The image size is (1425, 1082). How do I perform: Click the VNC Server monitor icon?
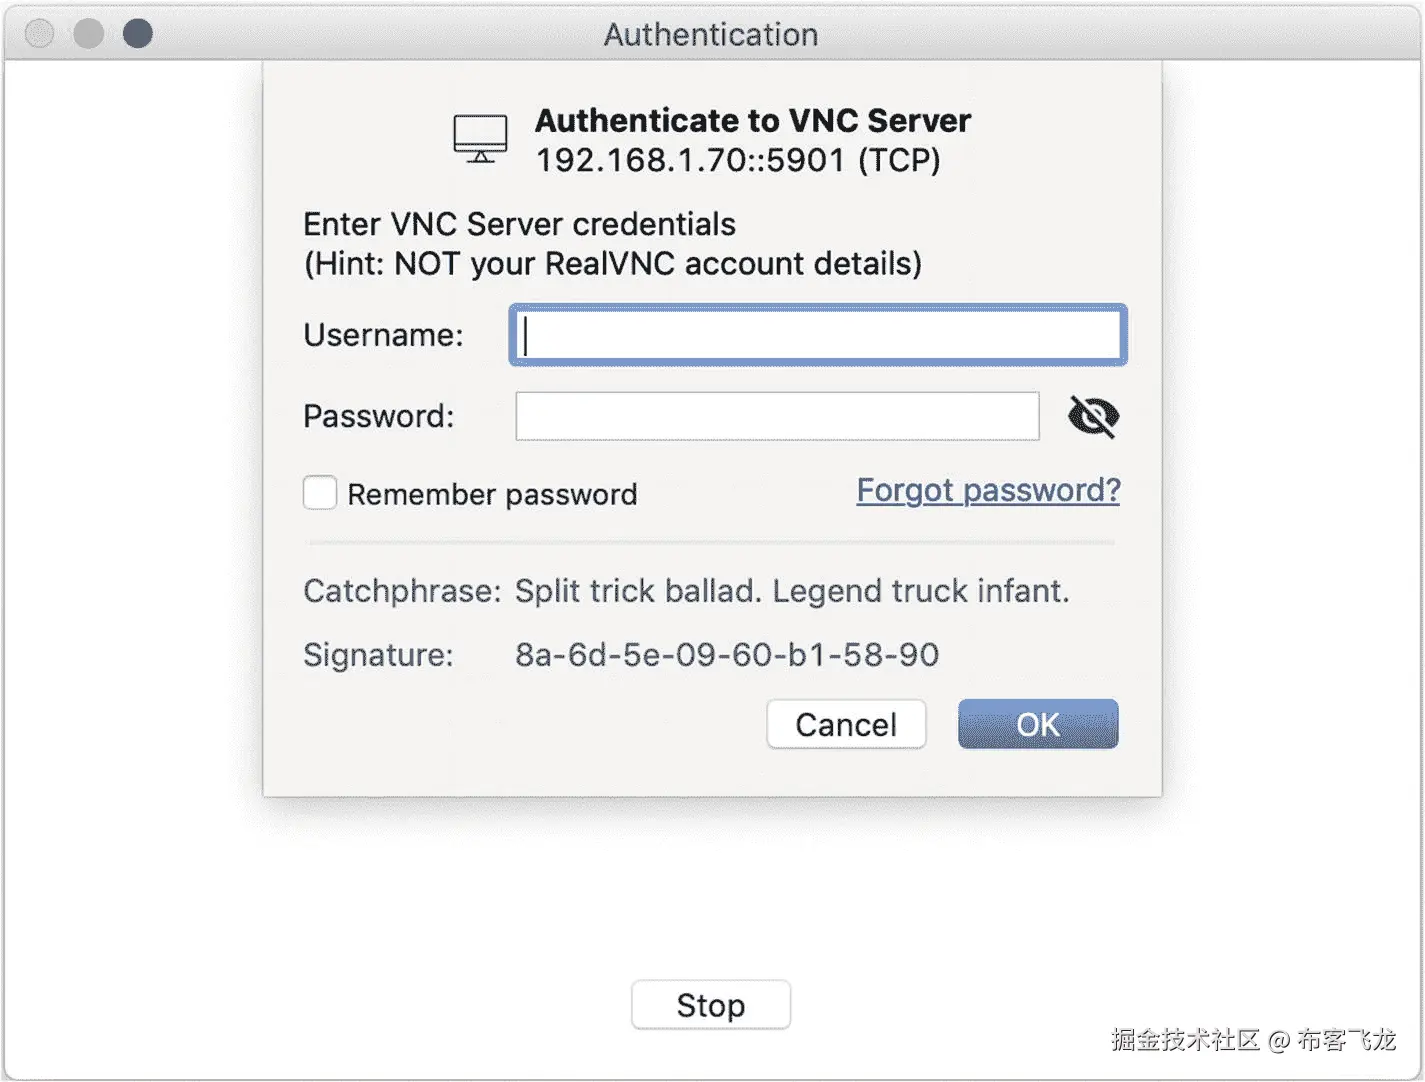pos(480,138)
